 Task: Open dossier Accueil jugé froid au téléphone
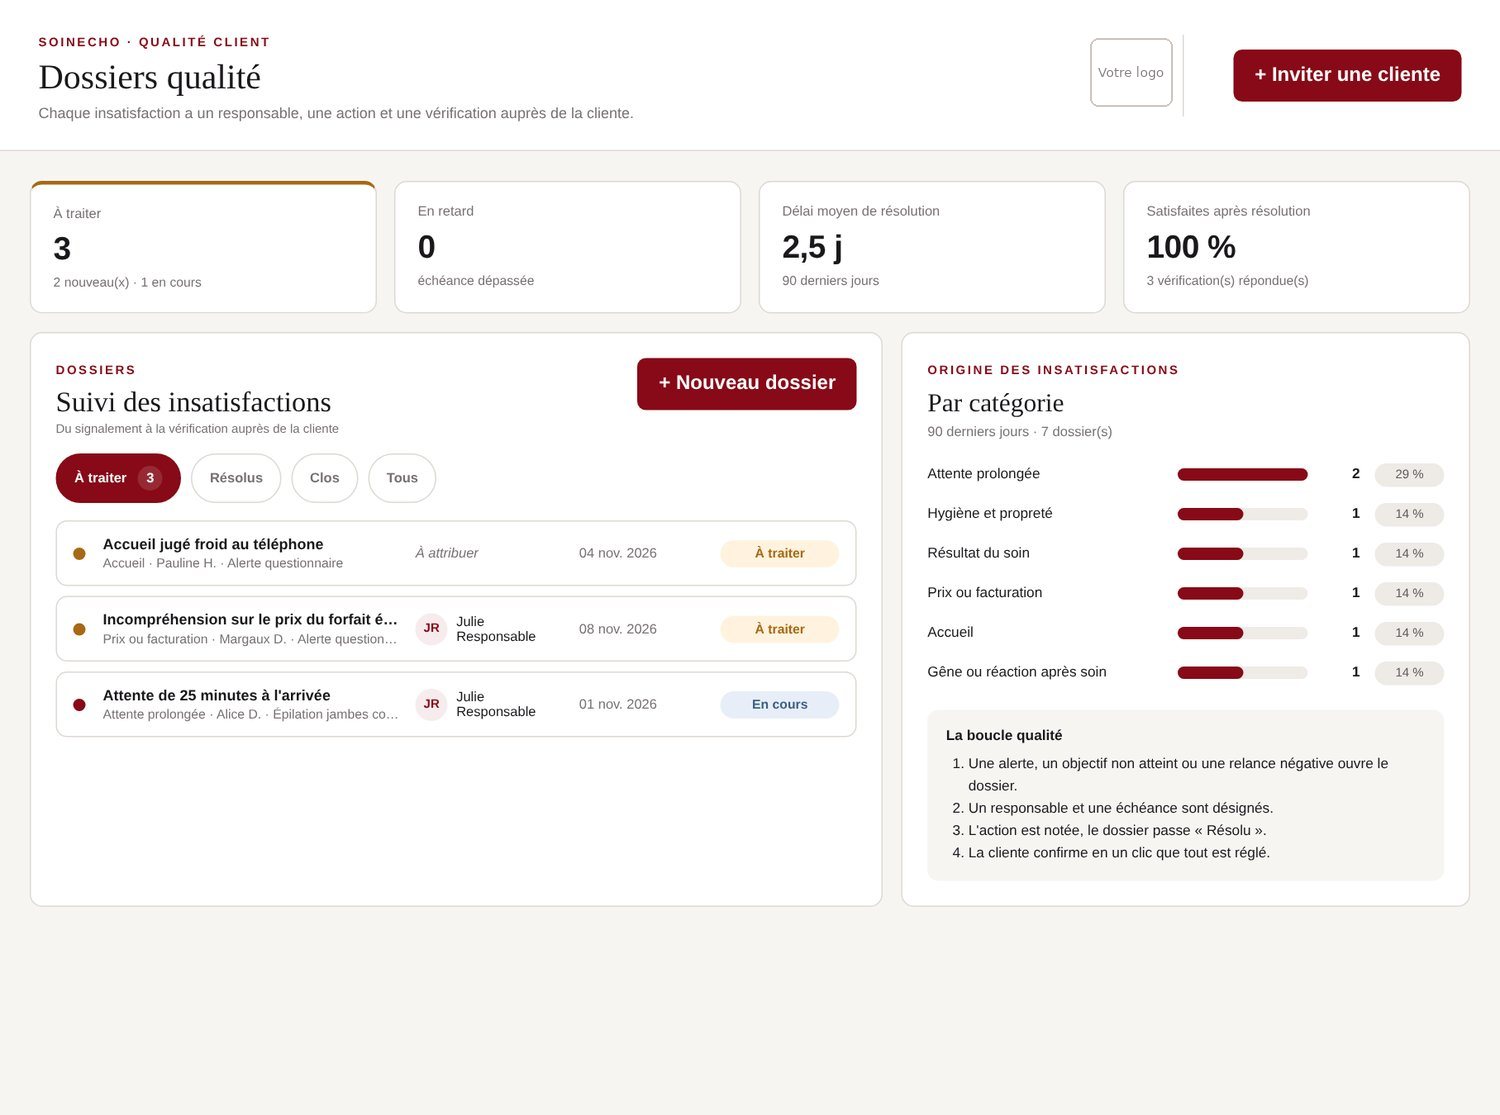(456, 553)
